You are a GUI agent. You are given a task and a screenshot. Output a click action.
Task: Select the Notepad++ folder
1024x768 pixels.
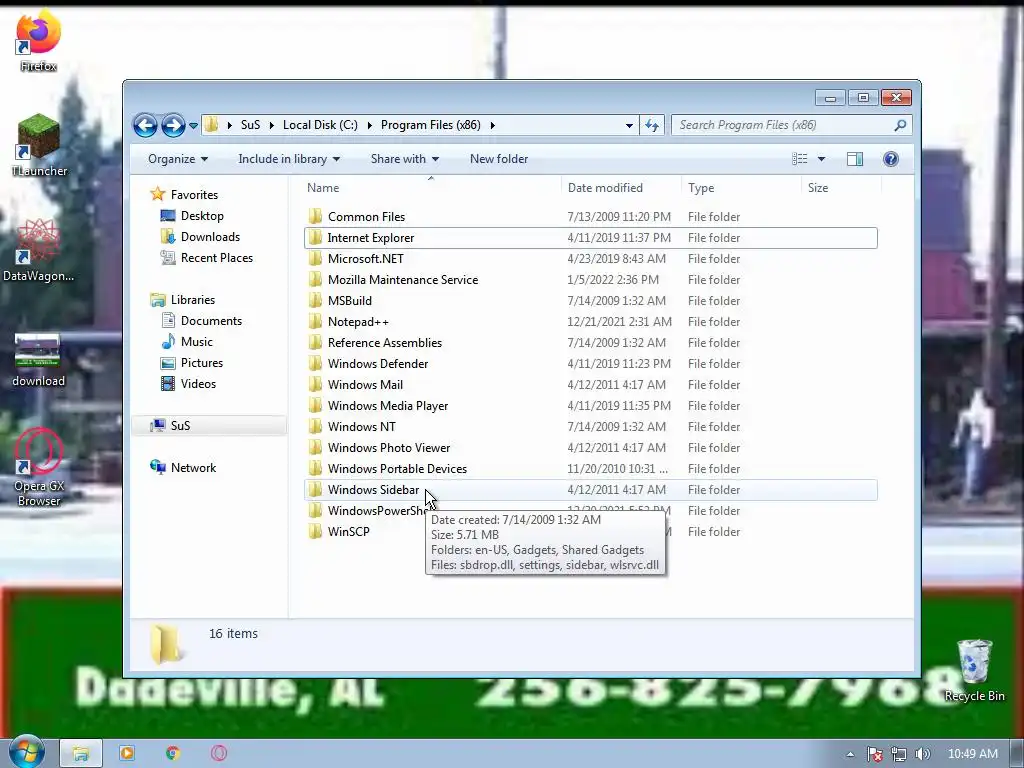tap(590, 321)
